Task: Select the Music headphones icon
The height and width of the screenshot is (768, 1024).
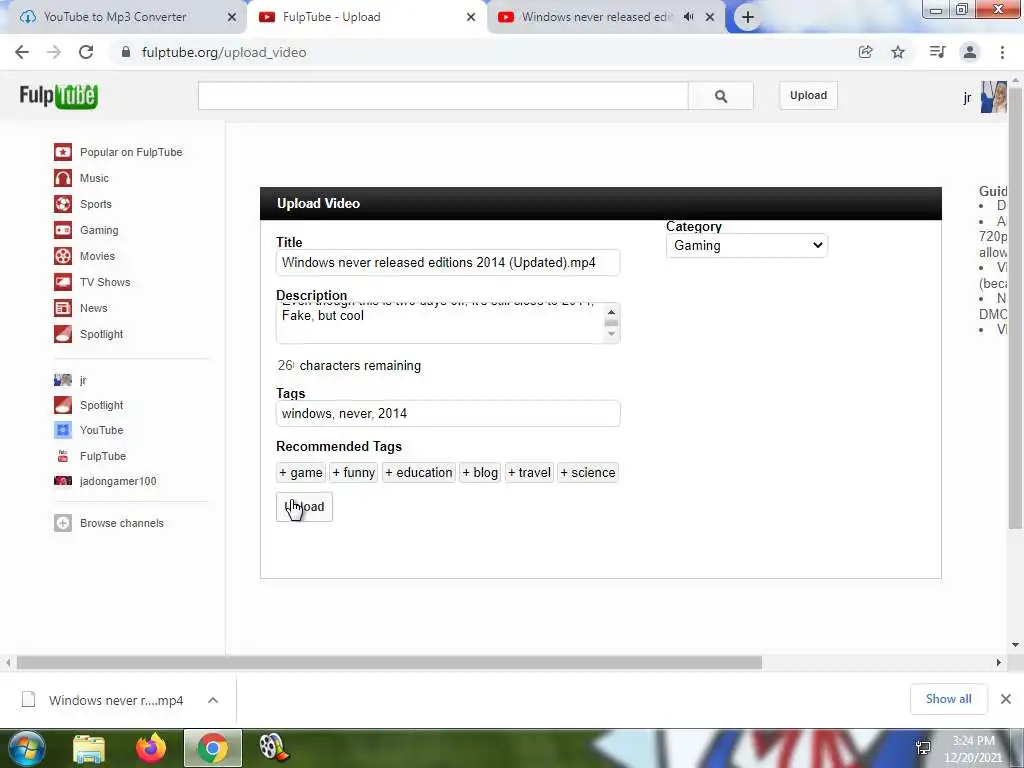Action: tap(63, 178)
